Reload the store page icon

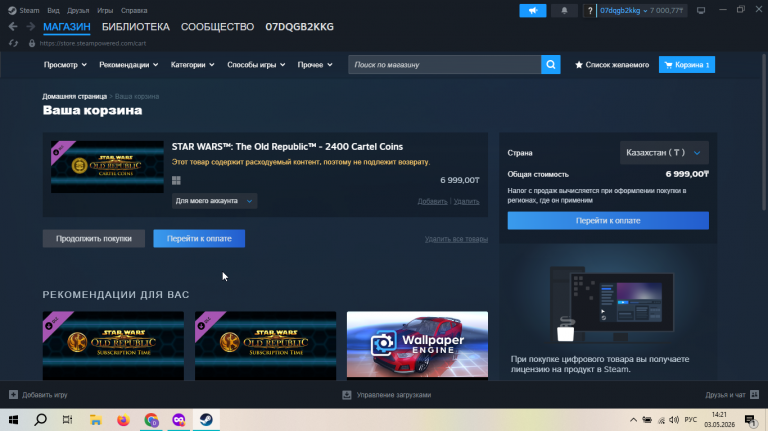point(13,43)
